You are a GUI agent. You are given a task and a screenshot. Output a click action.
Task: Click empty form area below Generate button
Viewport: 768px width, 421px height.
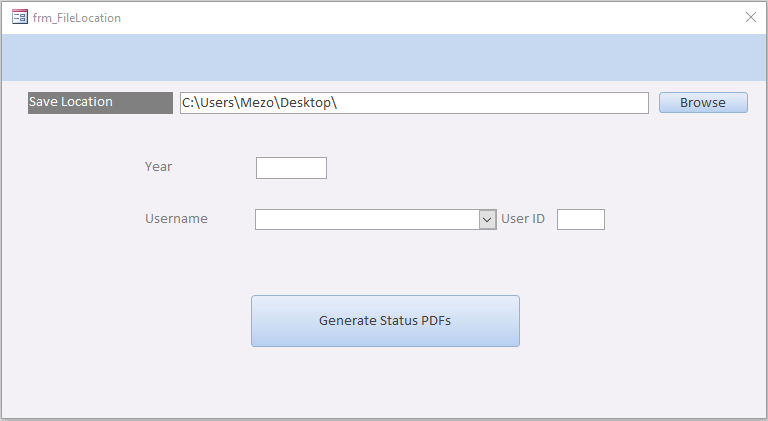tap(385, 382)
